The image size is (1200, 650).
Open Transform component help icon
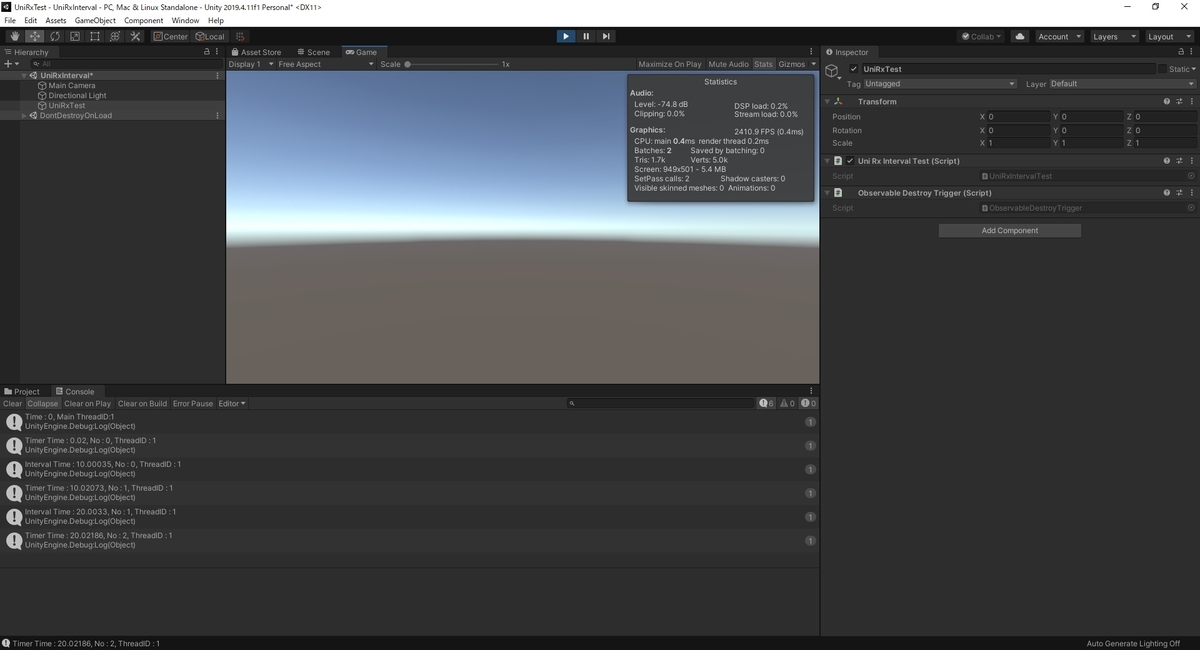(1167, 101)
